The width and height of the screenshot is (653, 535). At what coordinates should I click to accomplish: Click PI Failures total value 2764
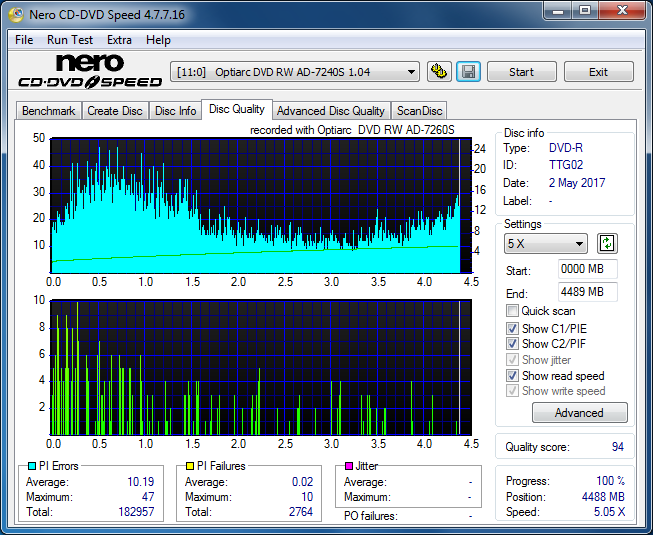click(301, 511)
